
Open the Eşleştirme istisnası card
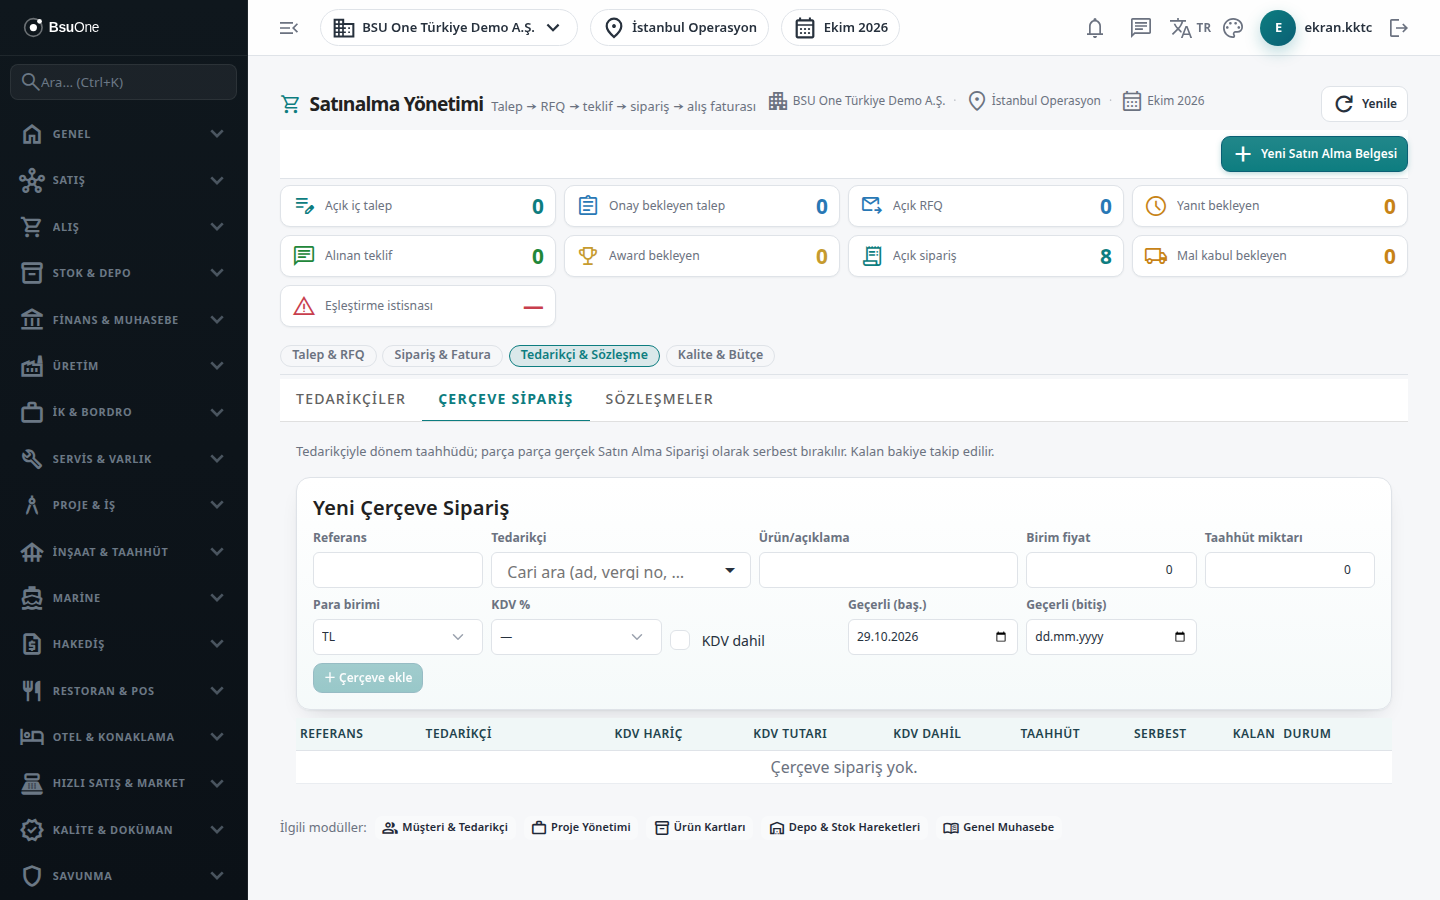click(x=418, y=306)
